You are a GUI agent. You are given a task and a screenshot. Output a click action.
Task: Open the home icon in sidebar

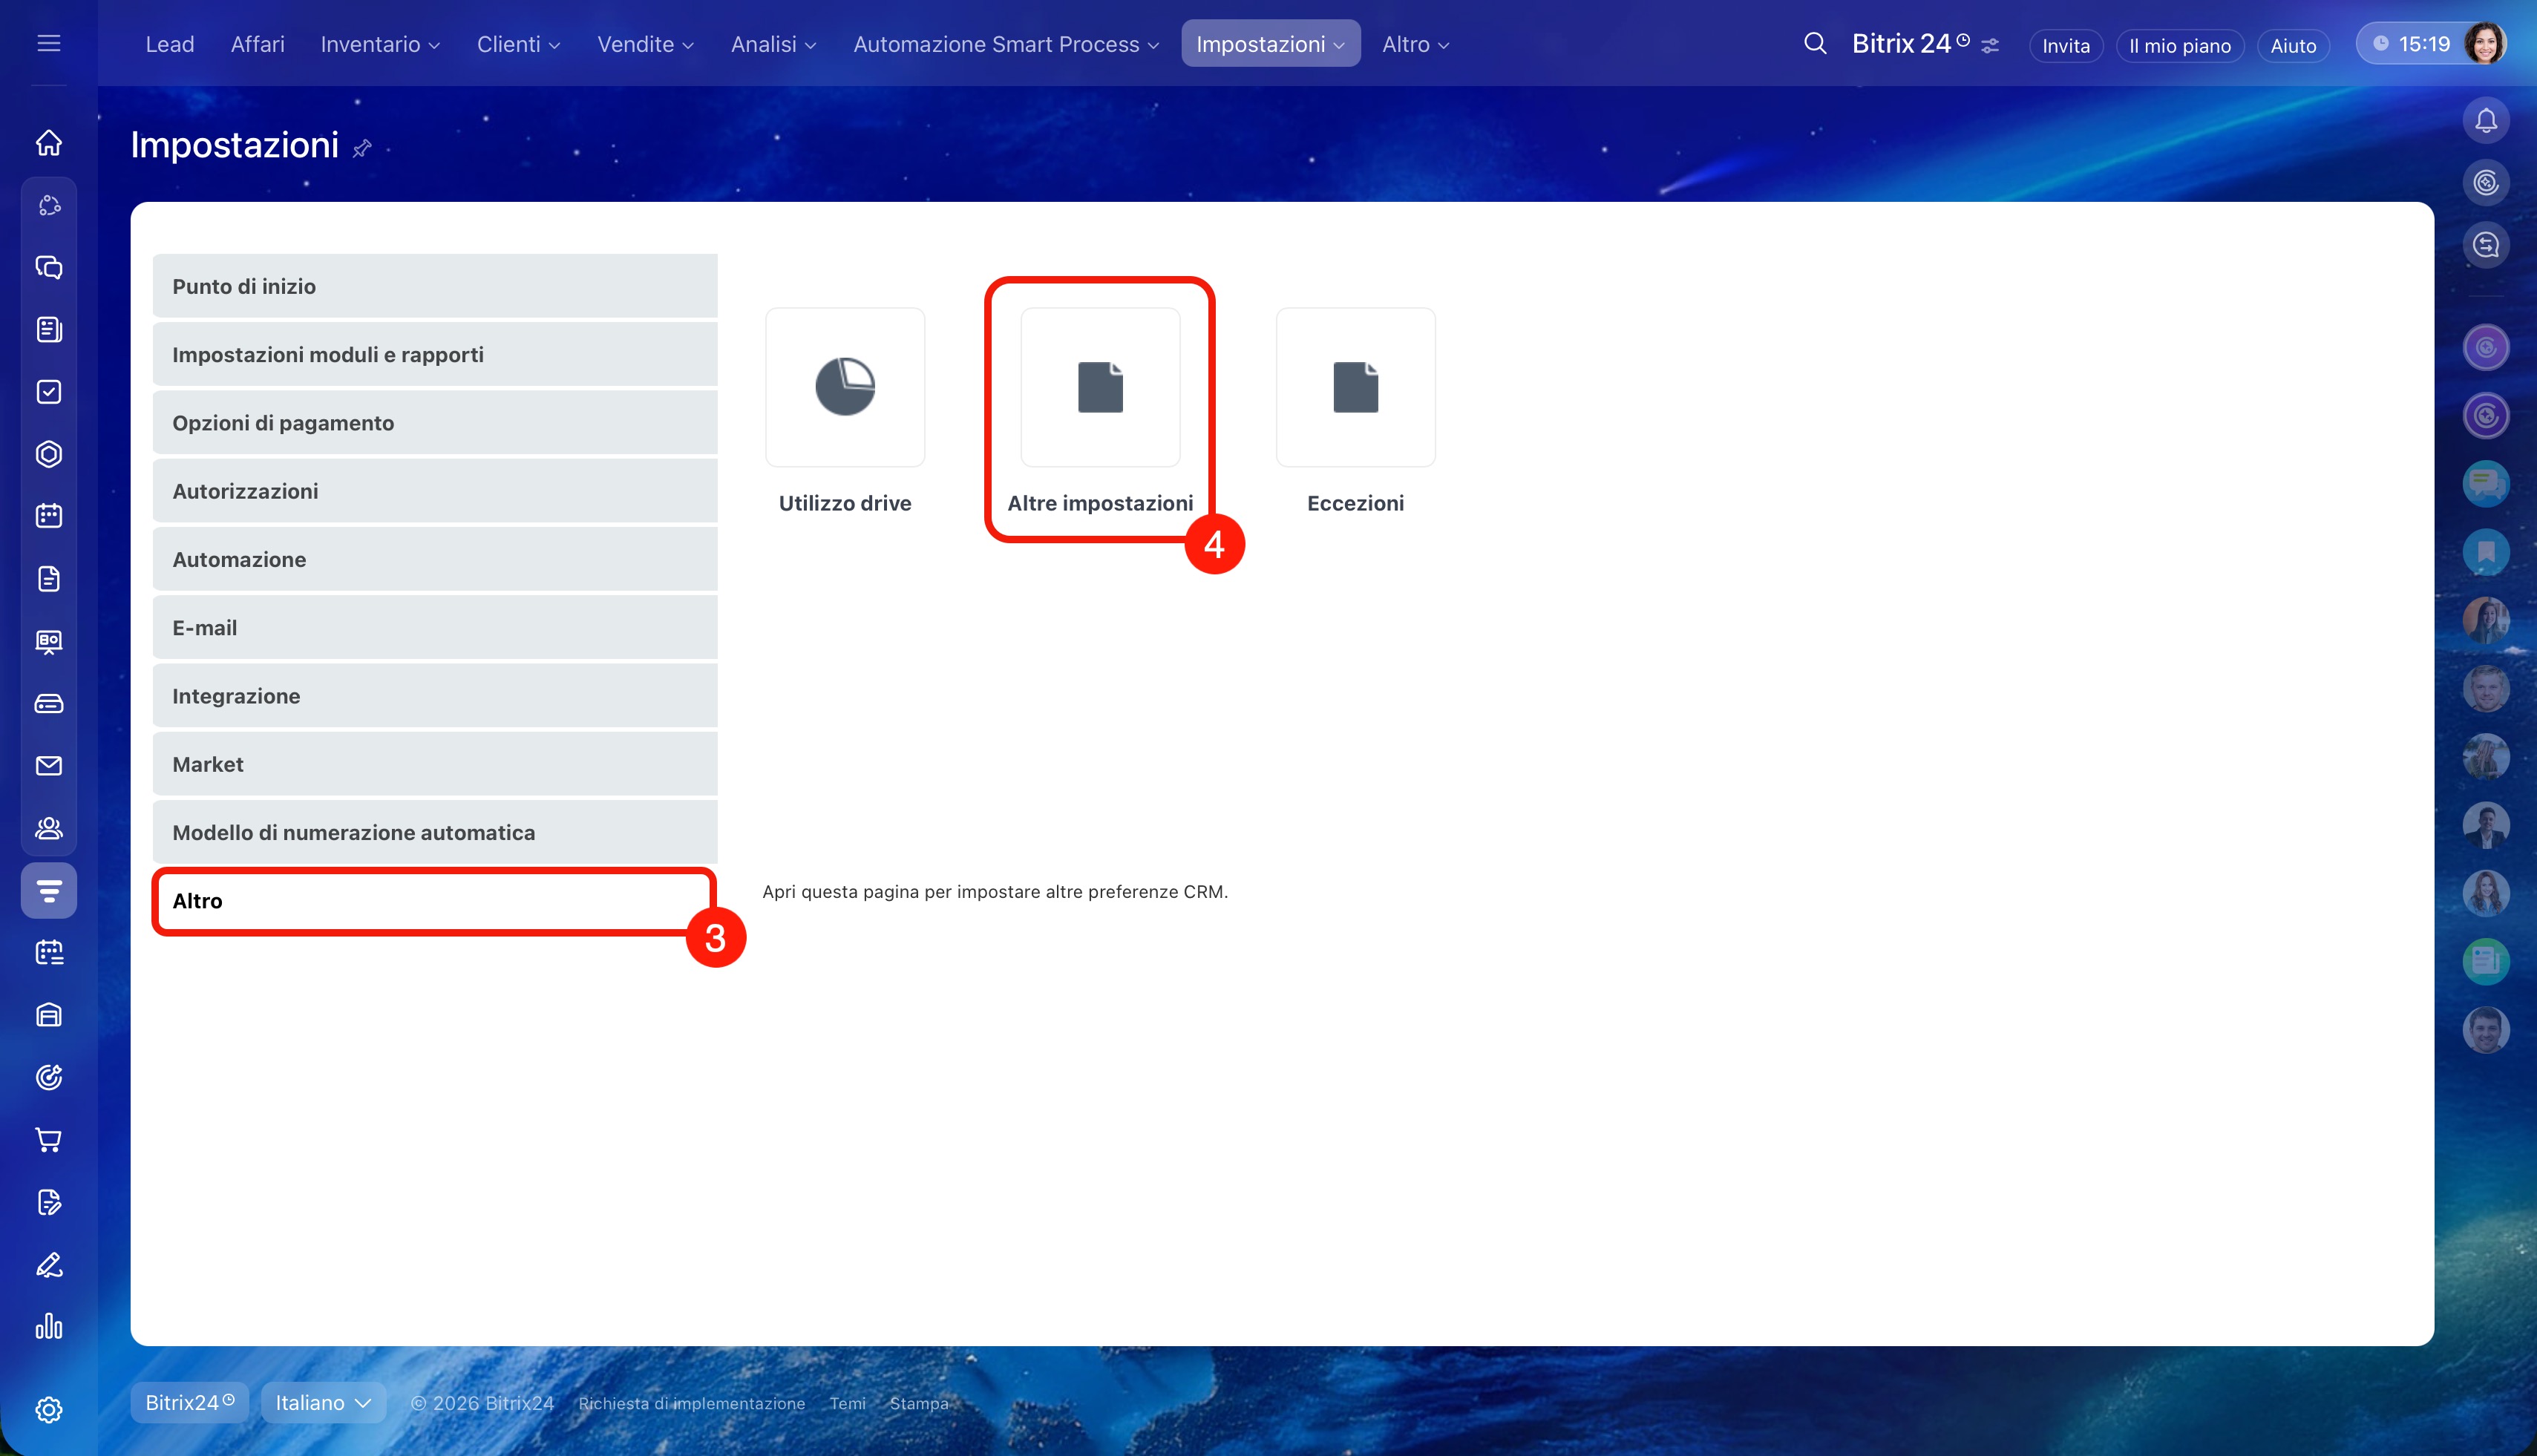pyautogui.click(x=49, y=143)
